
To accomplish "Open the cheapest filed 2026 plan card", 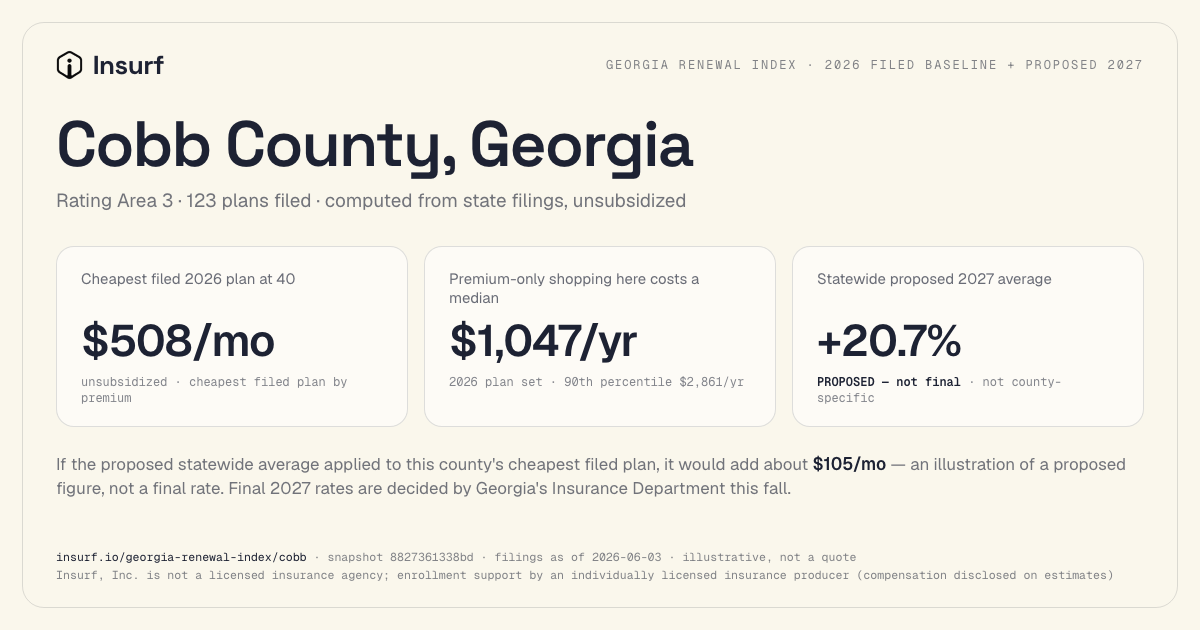I will (232, 337).
